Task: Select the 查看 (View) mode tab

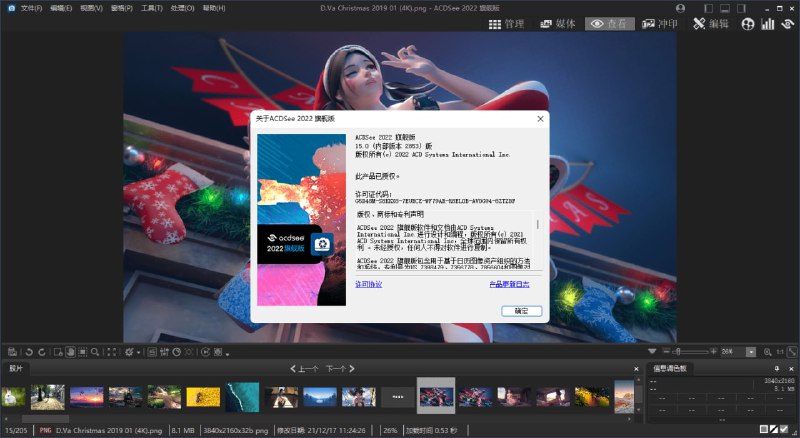Action: coord(609,24)
